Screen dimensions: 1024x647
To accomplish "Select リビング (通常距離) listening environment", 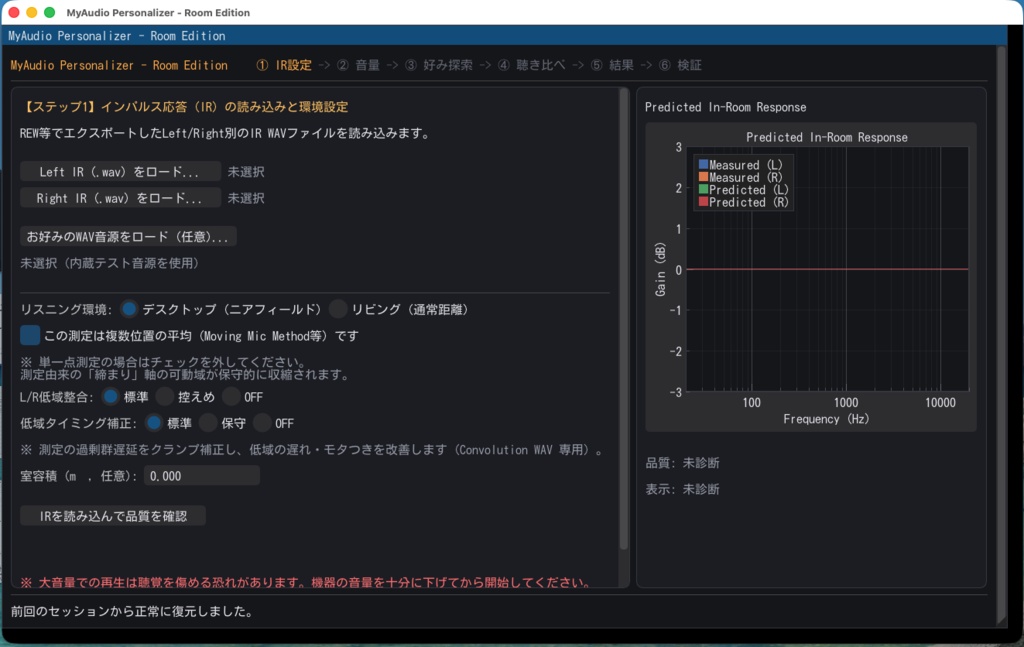I will [338, 309].
